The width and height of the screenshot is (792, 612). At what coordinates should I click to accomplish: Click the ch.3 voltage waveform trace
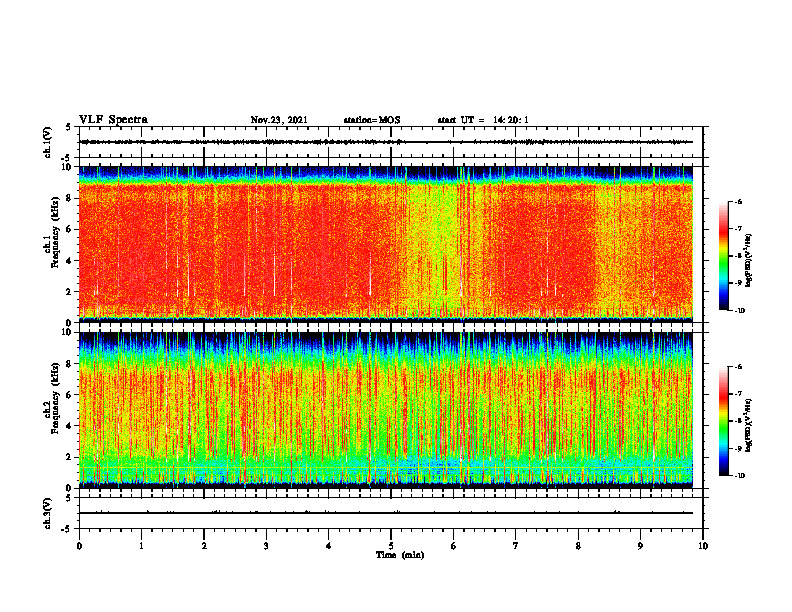(386, 513)
